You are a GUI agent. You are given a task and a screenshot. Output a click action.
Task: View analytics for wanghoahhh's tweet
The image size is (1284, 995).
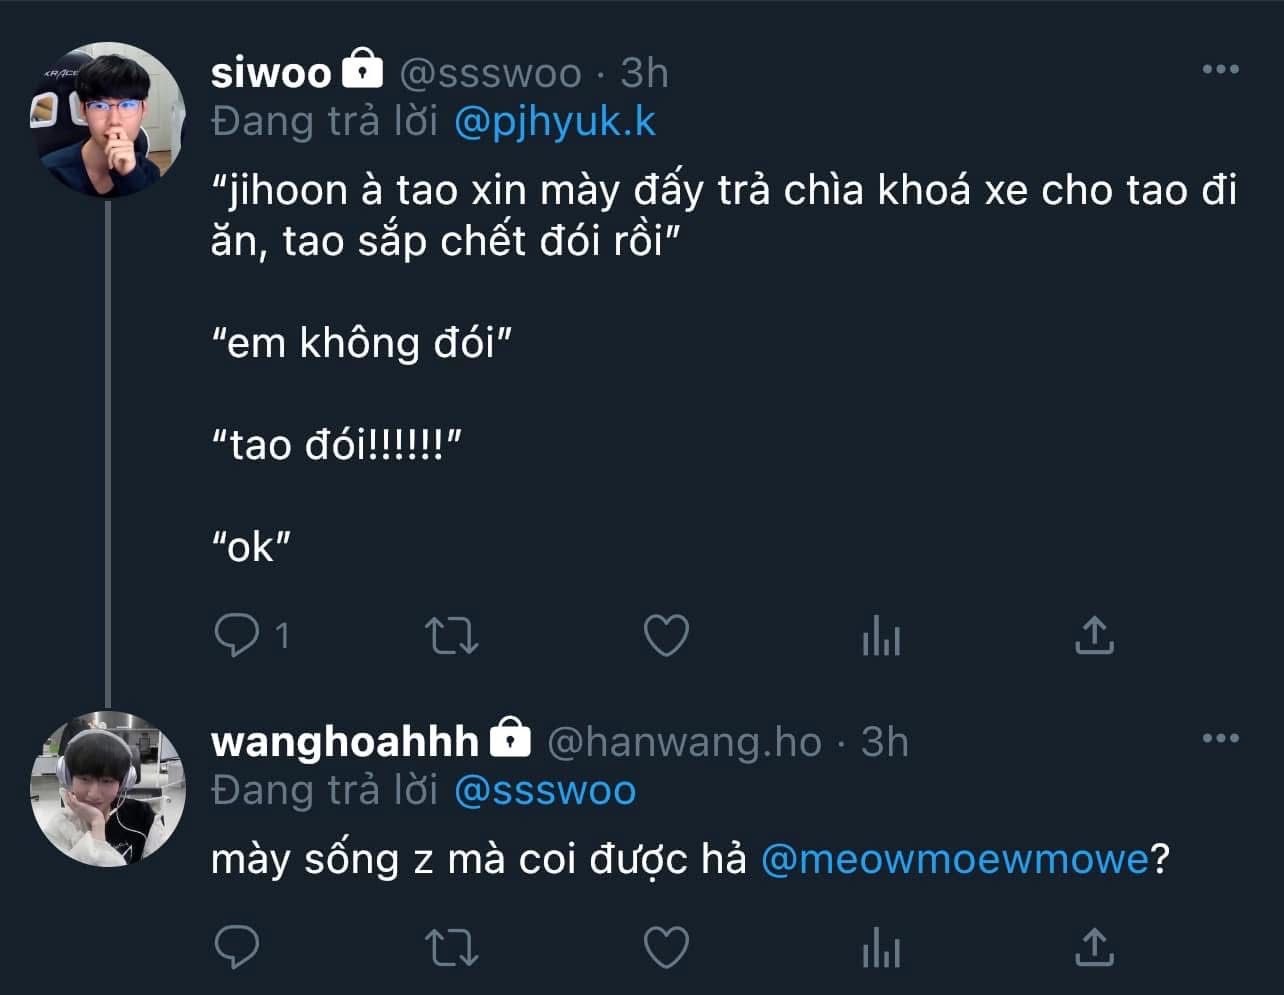tap(881, 948)
